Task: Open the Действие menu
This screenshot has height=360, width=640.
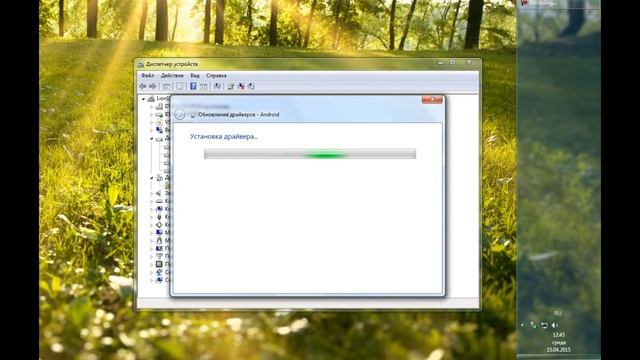Action: [x=172, y=76]
